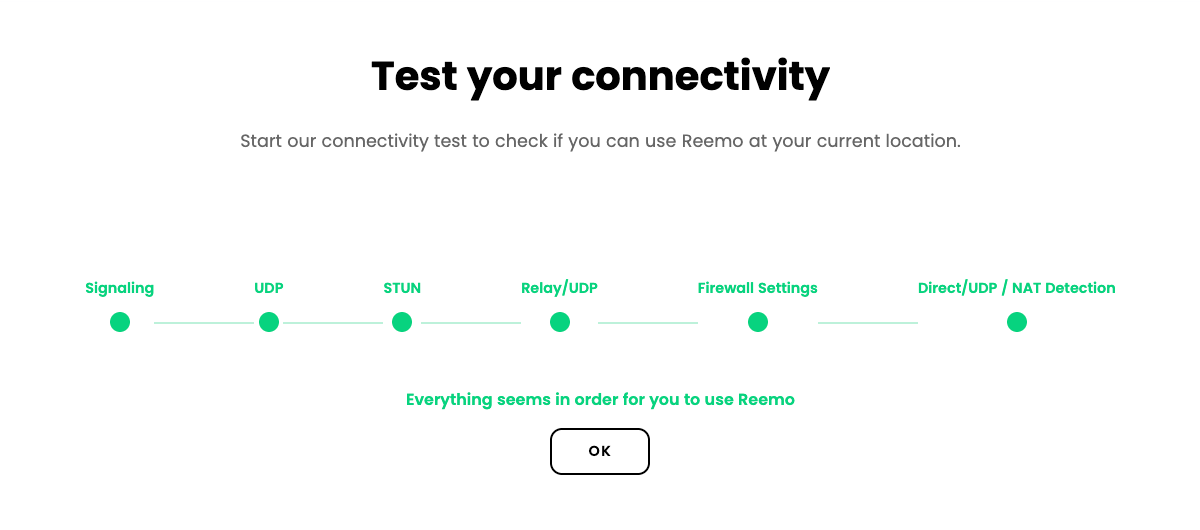
Task: Click the line between Relay/UDP and Firewall Settings
Action: coord(648,323)
